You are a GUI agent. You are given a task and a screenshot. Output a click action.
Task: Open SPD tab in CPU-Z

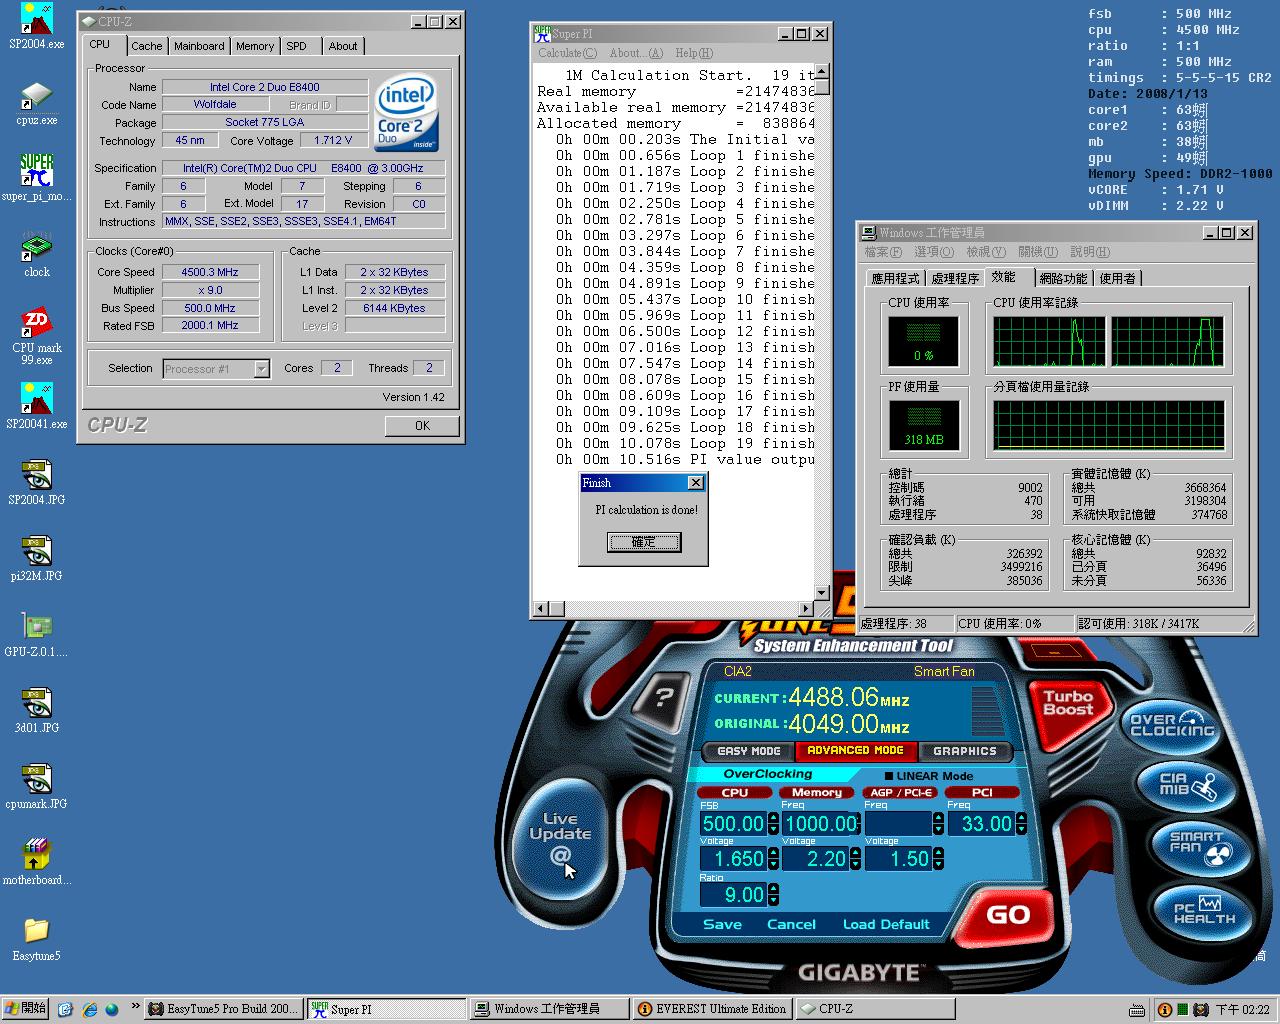297,46
